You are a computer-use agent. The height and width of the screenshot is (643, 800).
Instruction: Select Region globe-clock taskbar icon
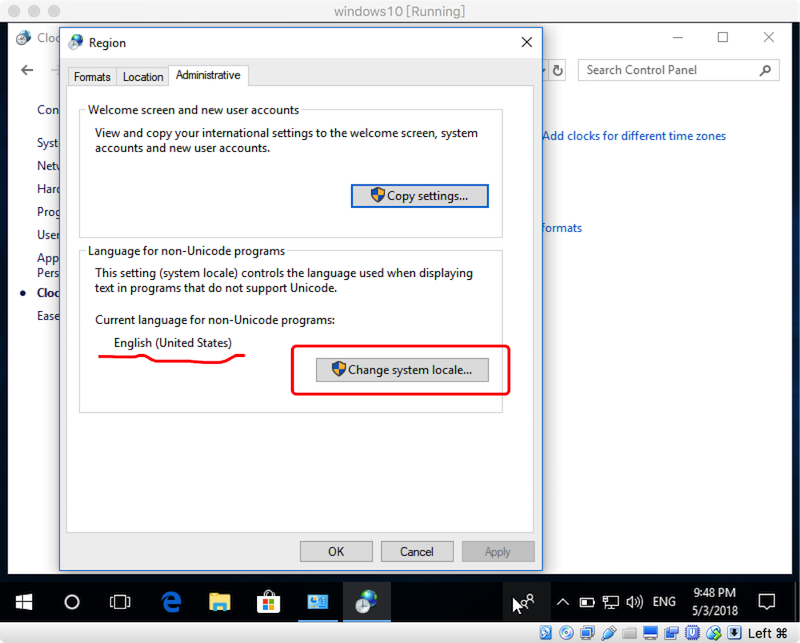click(x=366, y=602)
